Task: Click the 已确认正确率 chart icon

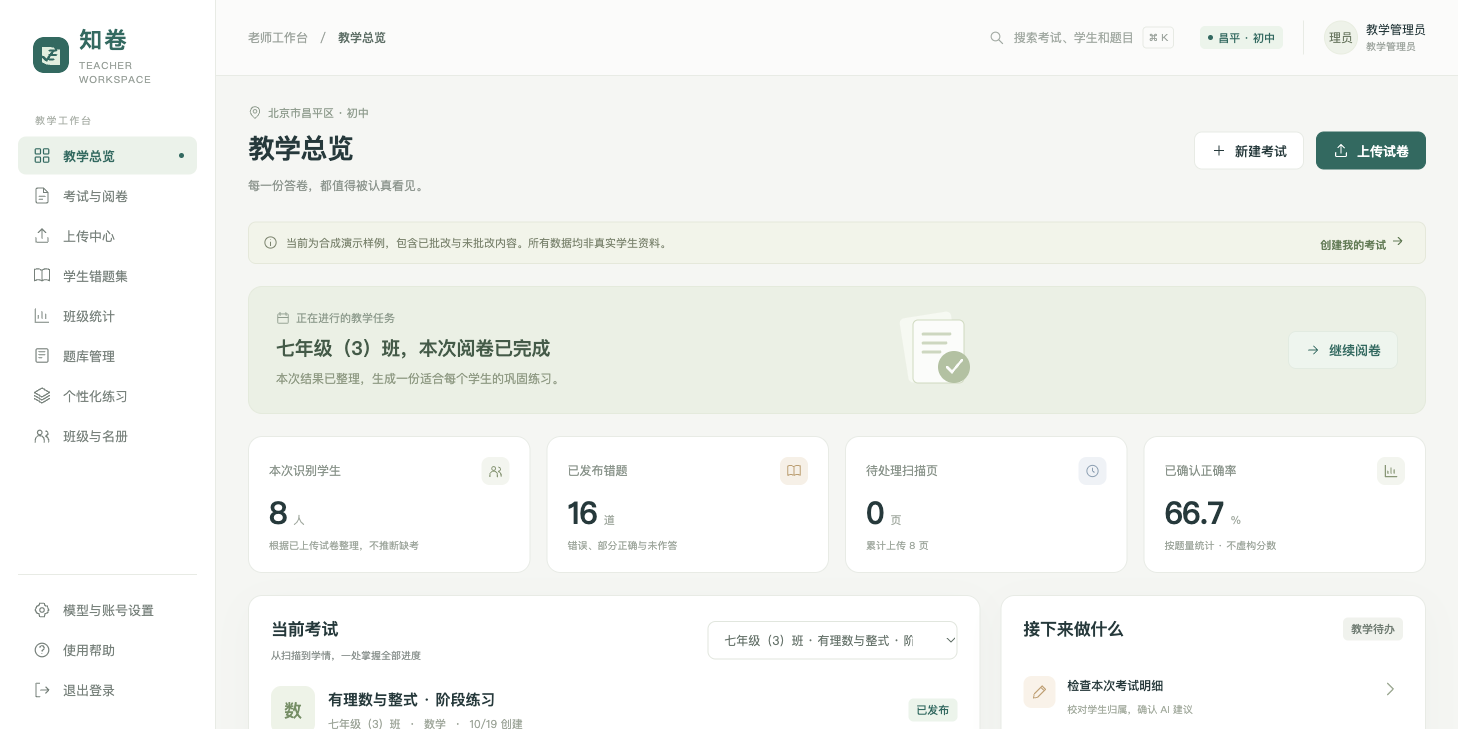Action: click(1391, 471)
